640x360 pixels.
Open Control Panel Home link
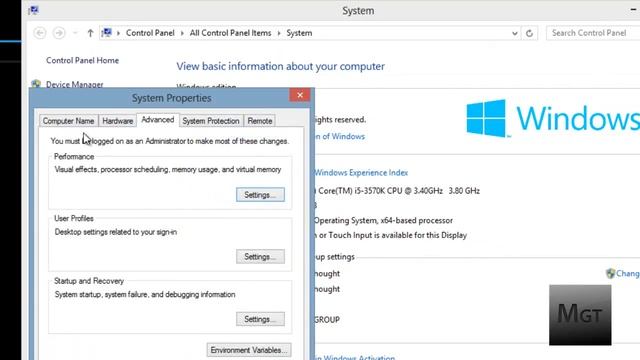(82, 60)
